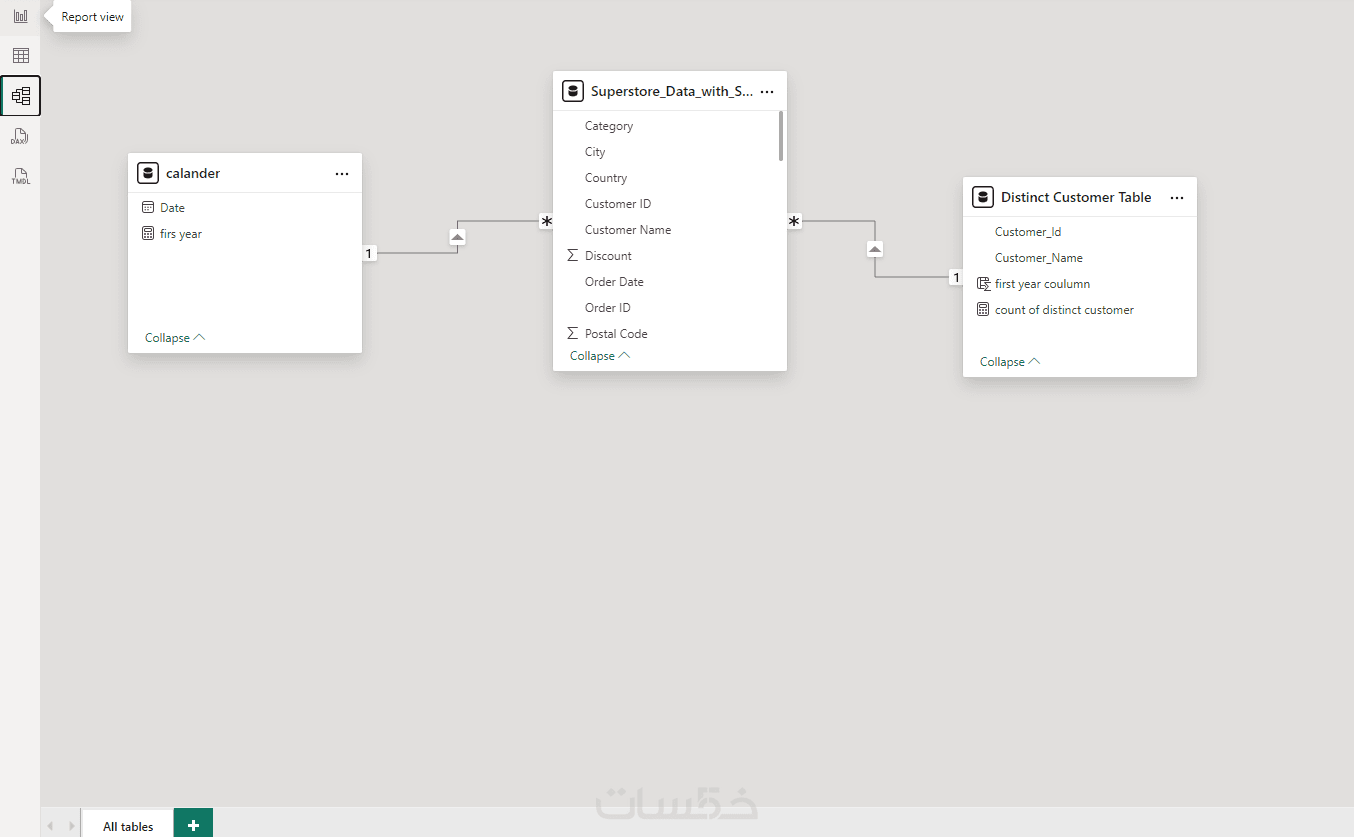Open Table view from left sidebar
The image size is (1354, 837).
point(20,56)
